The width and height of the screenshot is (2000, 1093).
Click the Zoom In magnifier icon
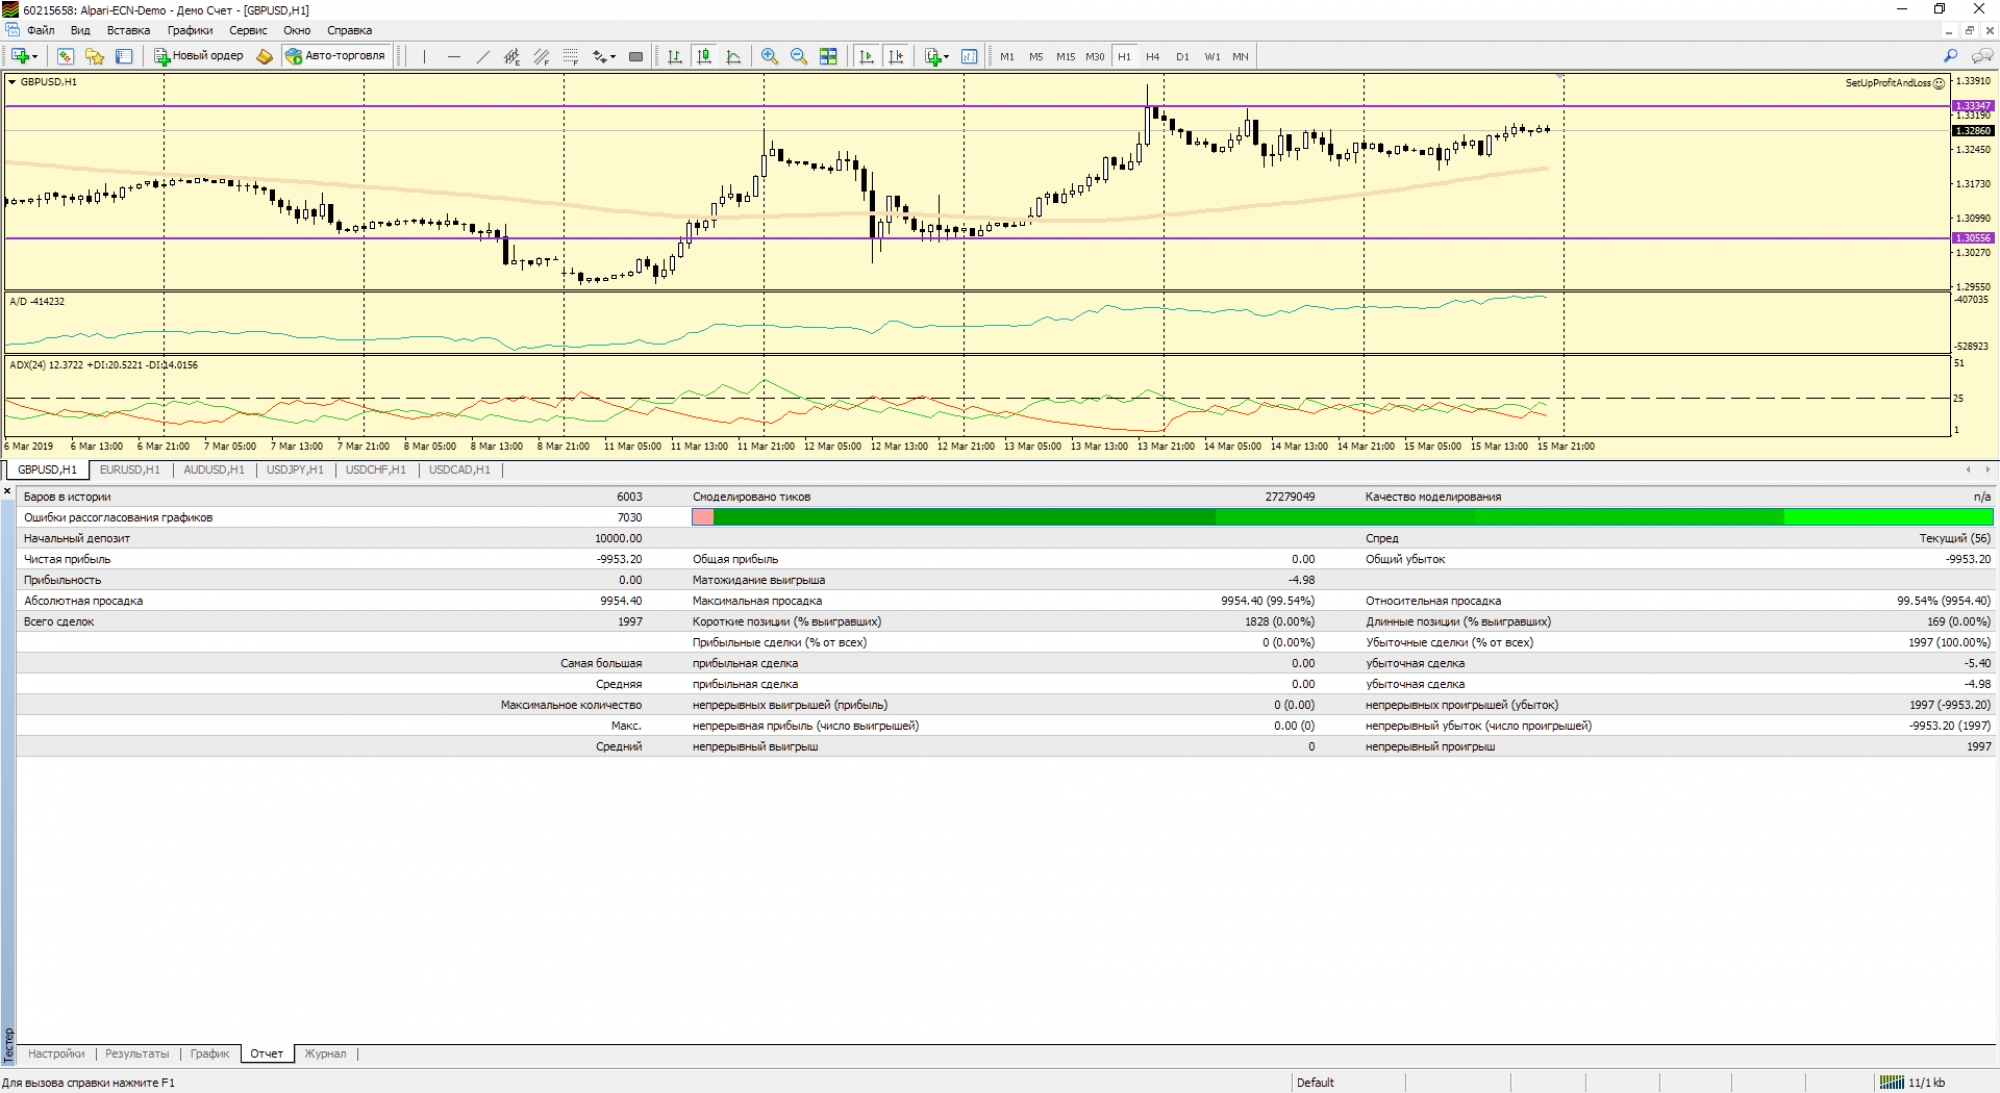[769, 57]
